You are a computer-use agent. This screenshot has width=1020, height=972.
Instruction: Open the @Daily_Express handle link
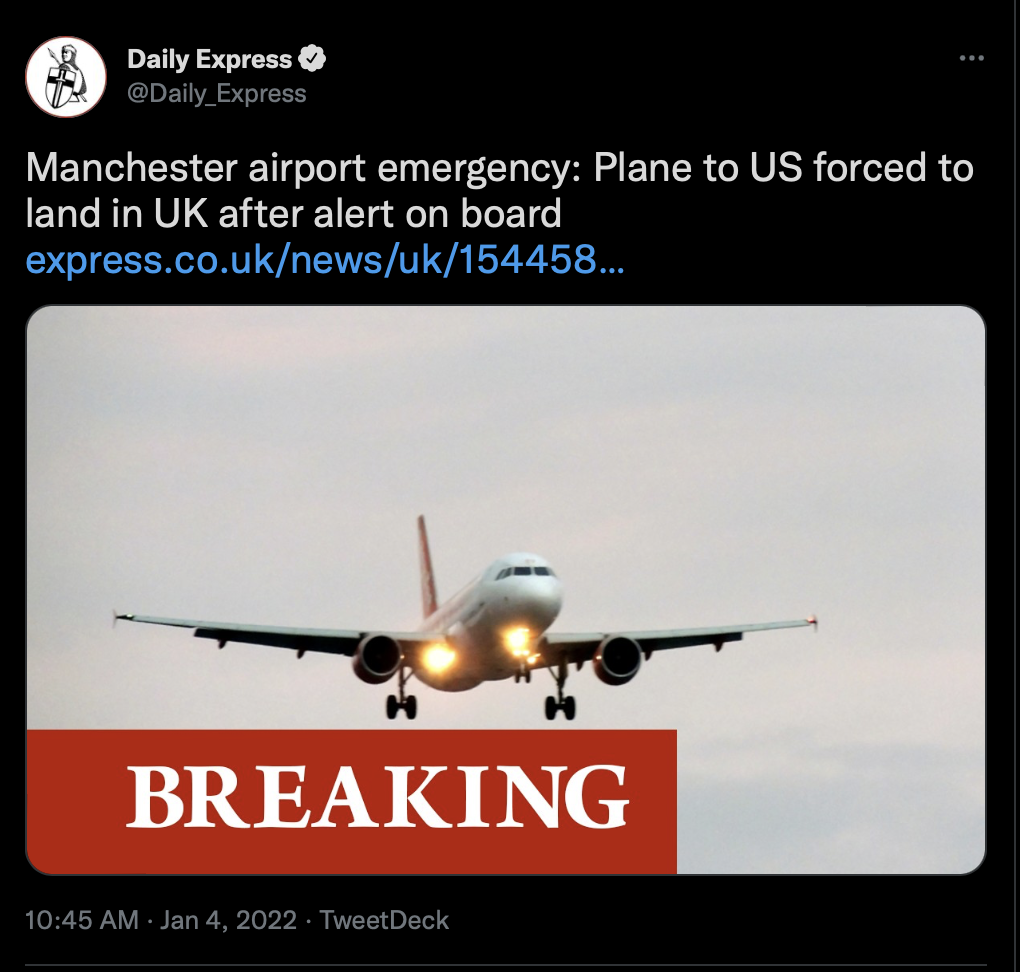point(217,94)
